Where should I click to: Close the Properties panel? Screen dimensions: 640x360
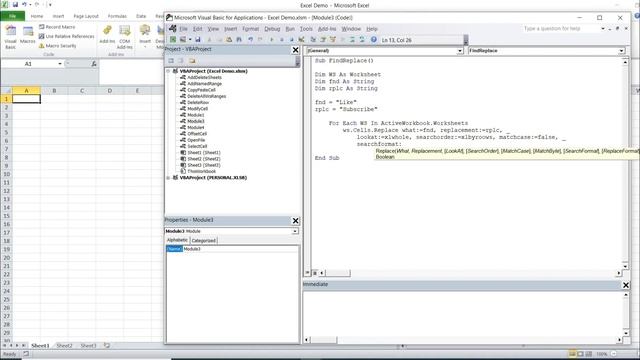click(296, 221)
